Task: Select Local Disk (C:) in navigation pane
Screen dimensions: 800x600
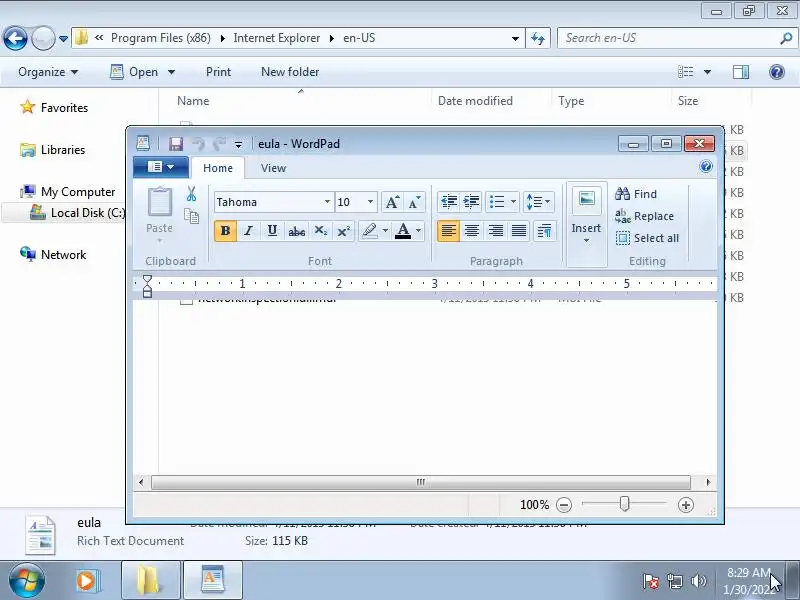Action: point(78,213)
